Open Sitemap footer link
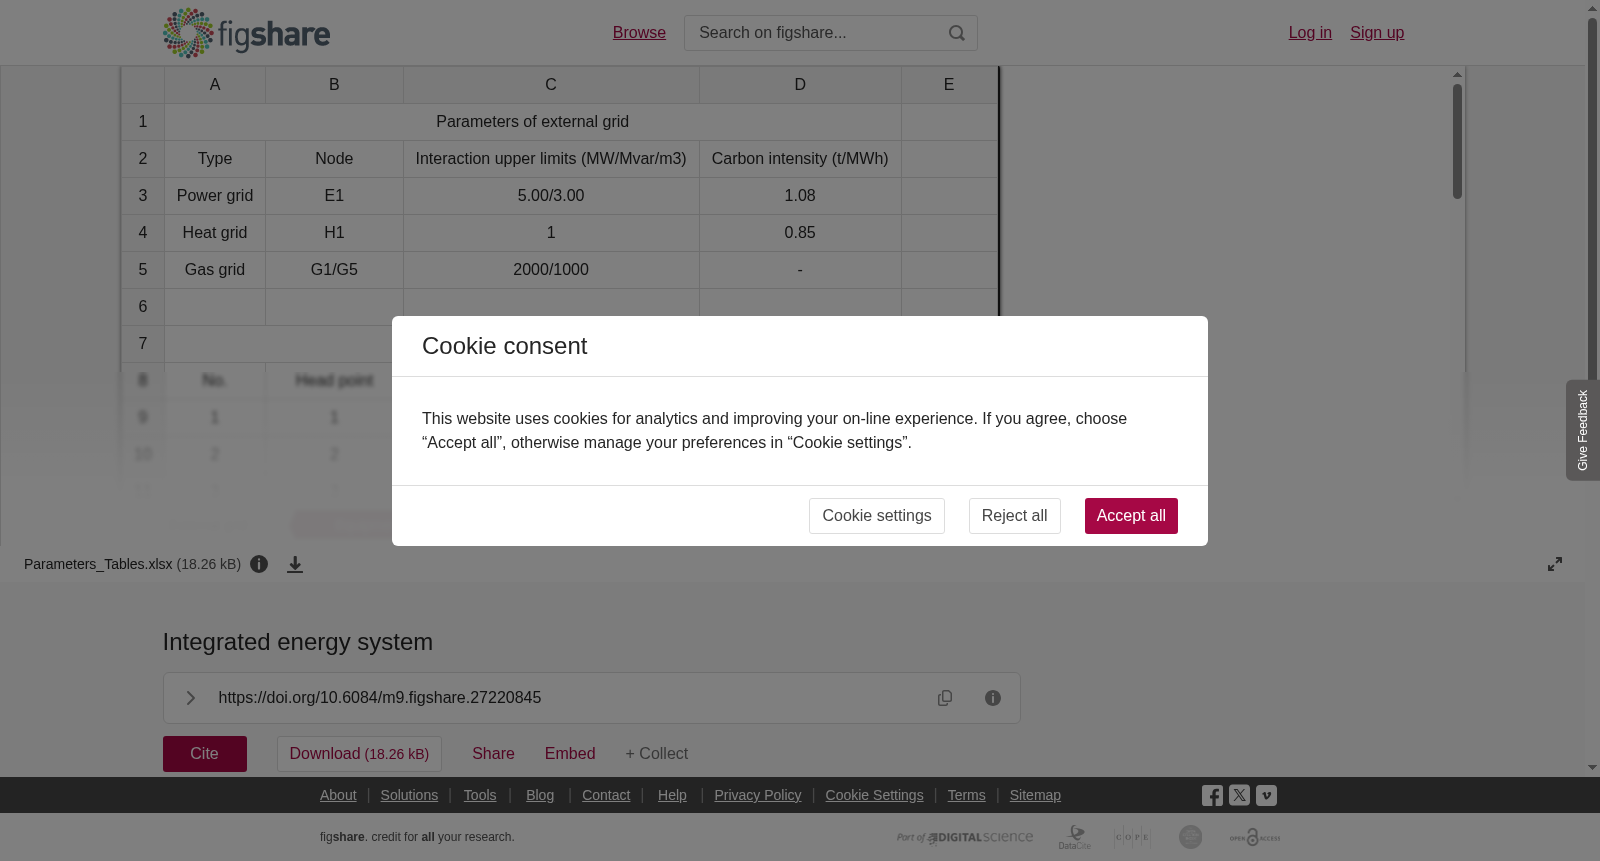The image size is (1600, 861). pos(1035,795)
